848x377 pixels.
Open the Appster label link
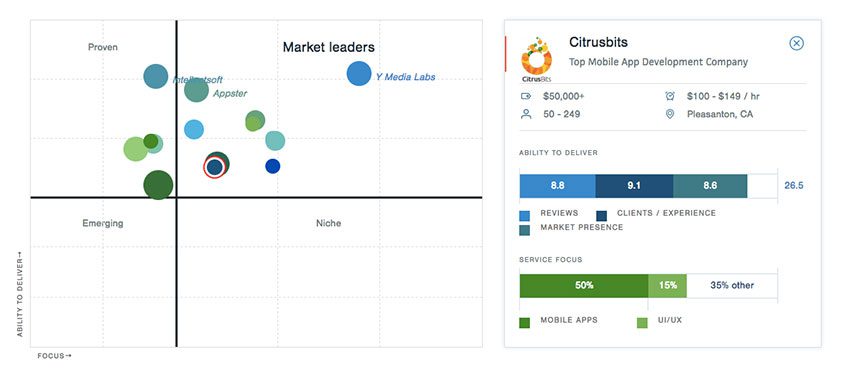point(230,94)
